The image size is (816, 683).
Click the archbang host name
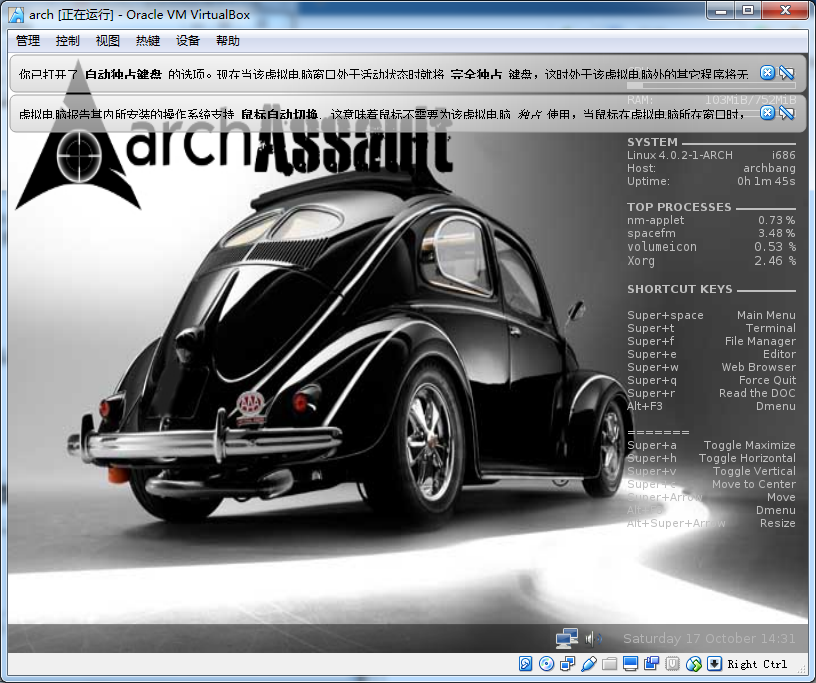[x=769, y=168]
